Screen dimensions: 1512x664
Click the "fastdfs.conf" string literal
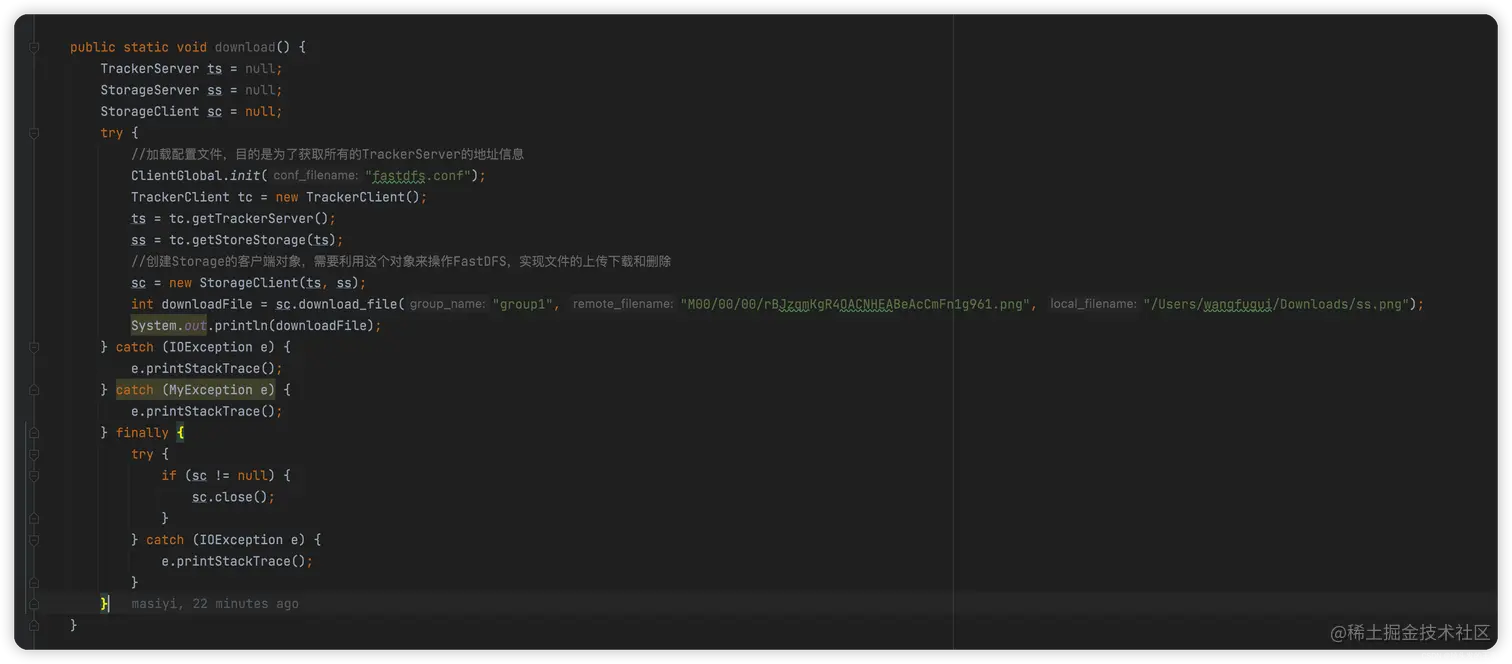tap(420, 176)
